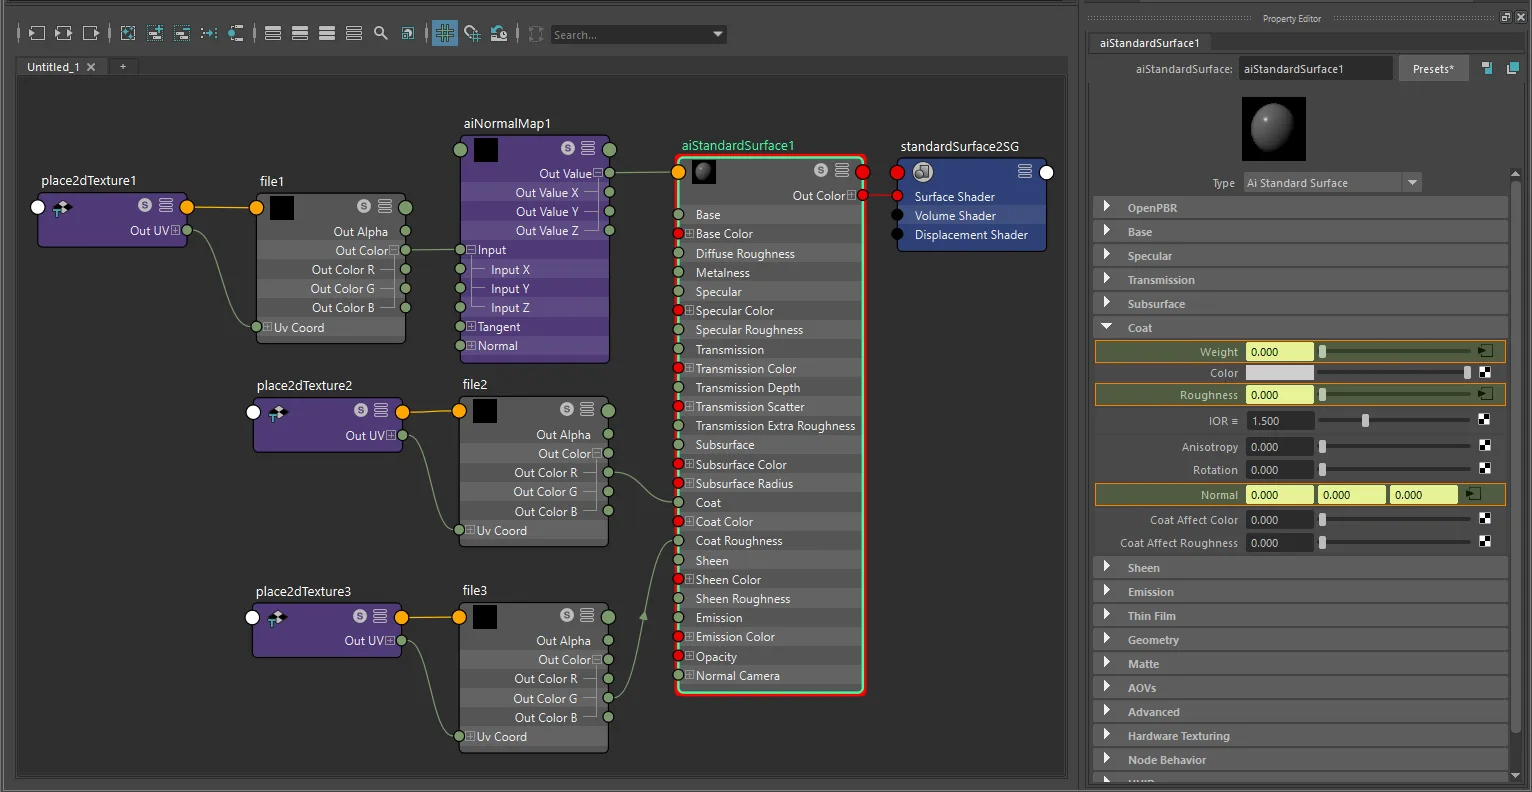
Task: Click the Coat Color swatch
Action: 1280,373
